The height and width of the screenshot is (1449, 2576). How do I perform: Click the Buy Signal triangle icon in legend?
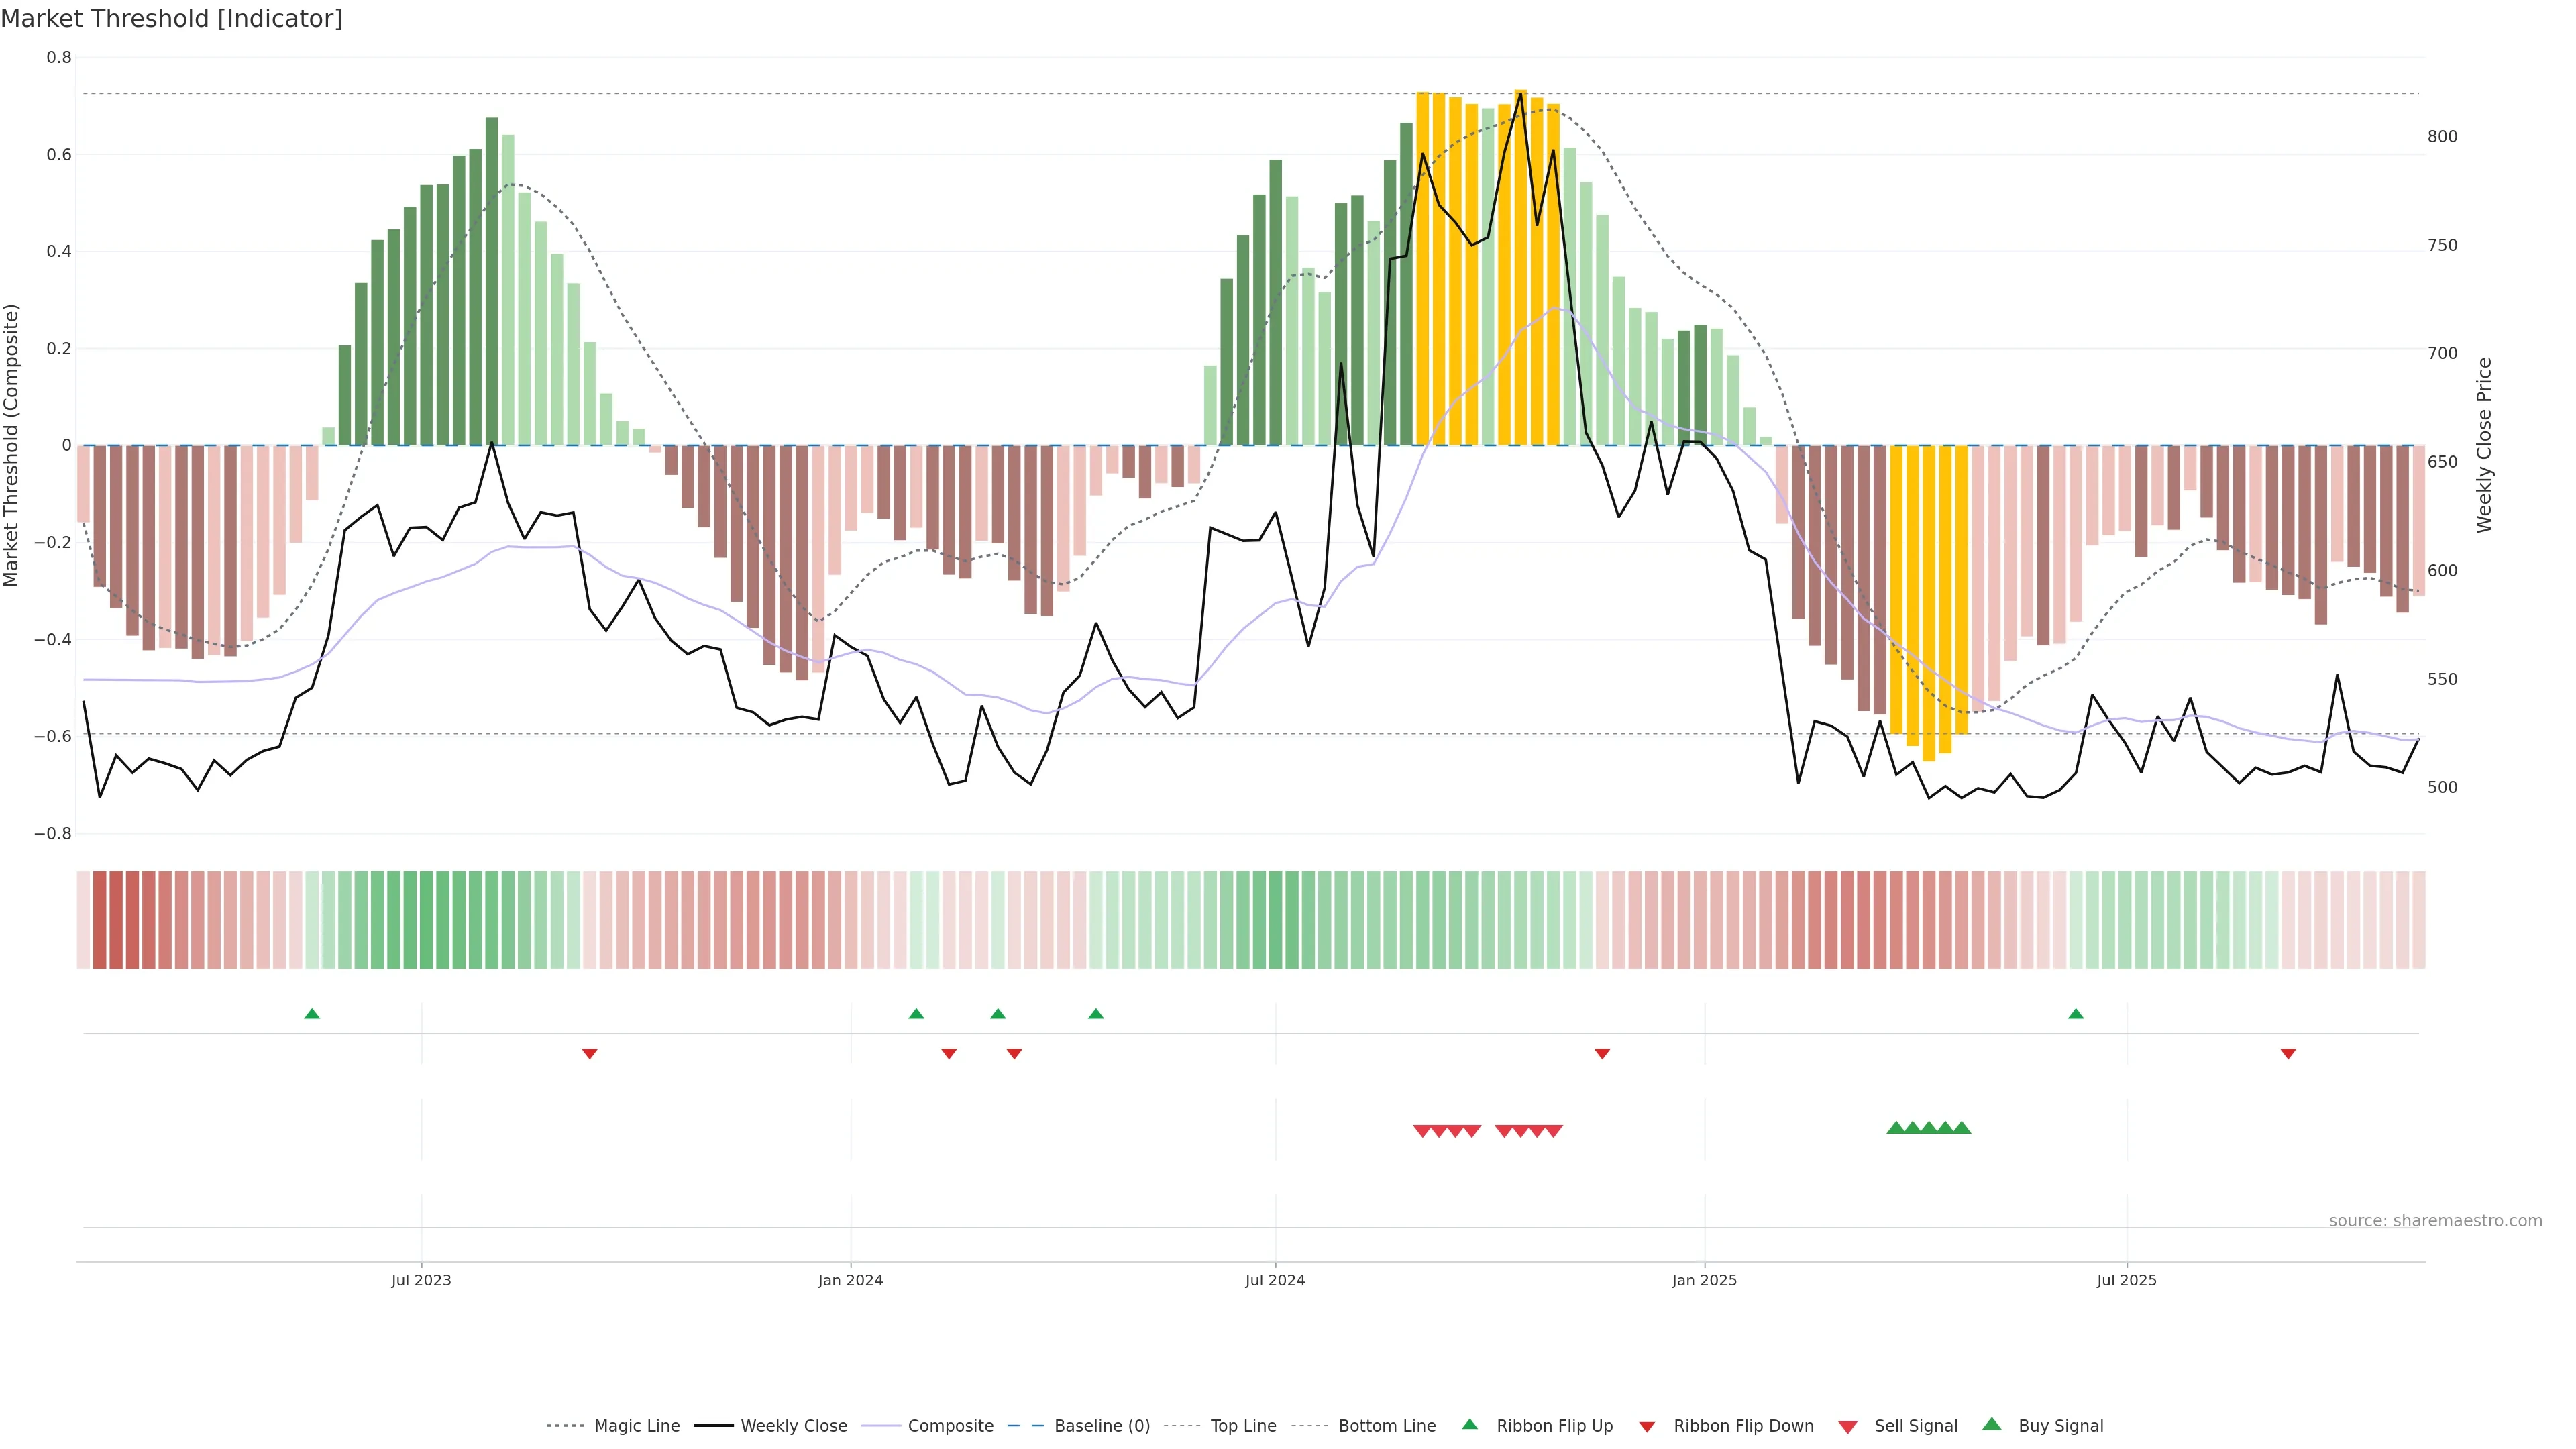(x=1992, y=1424)
